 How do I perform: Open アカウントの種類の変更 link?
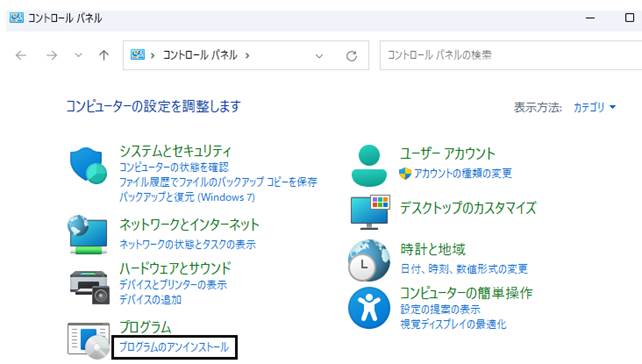pos(463,173)
